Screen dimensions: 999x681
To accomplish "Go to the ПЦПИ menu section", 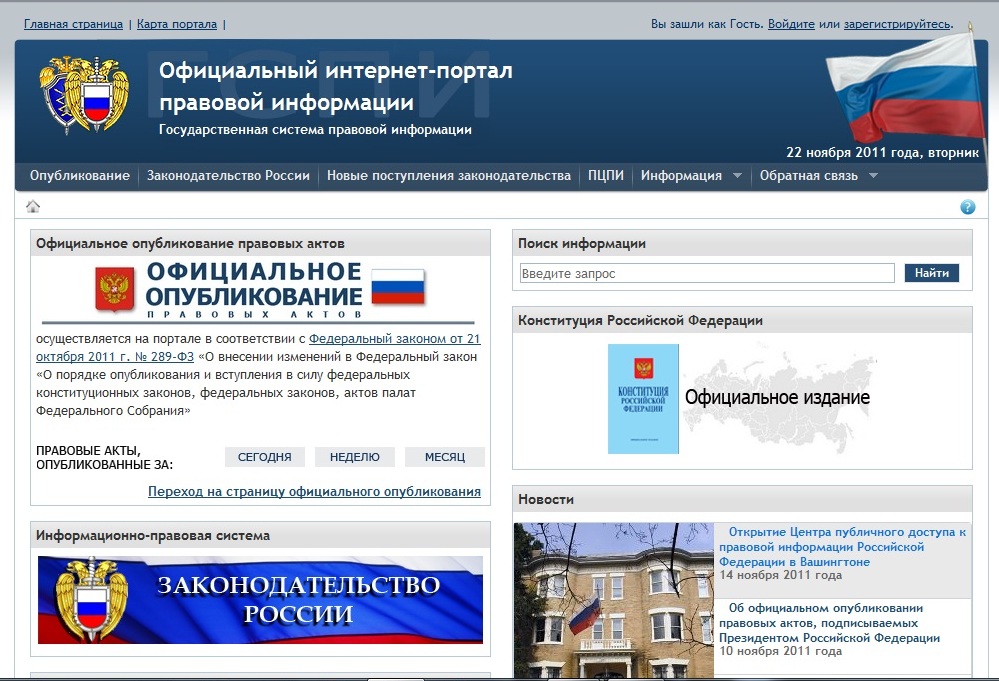I will (x=606, y=176).
